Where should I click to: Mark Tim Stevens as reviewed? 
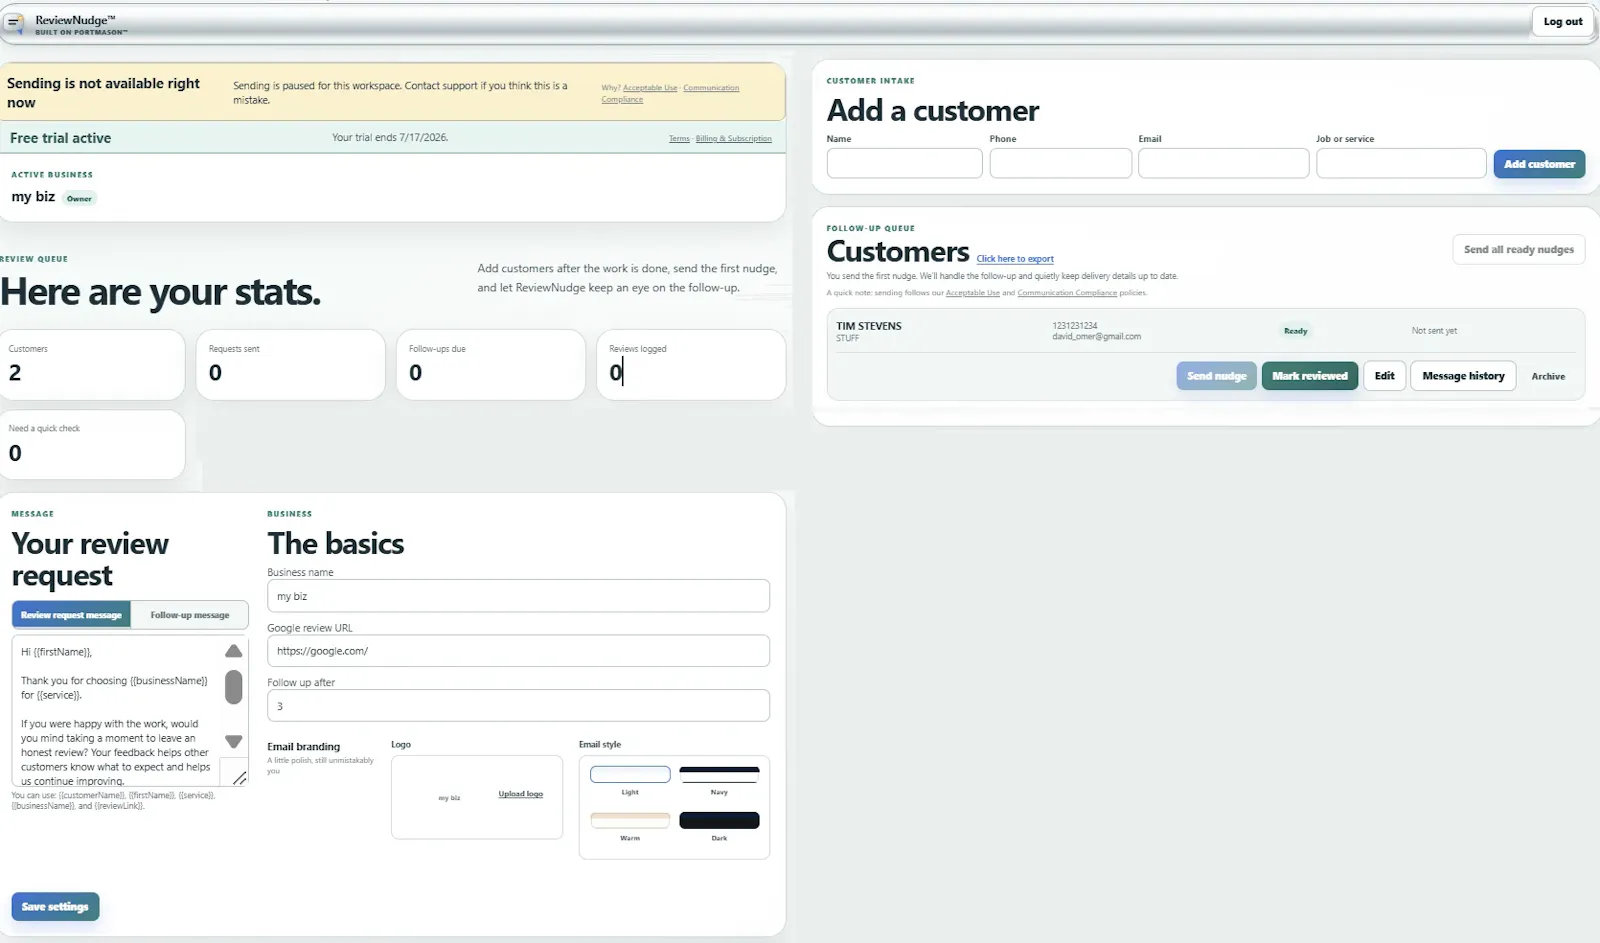[x=1310, y=376]
